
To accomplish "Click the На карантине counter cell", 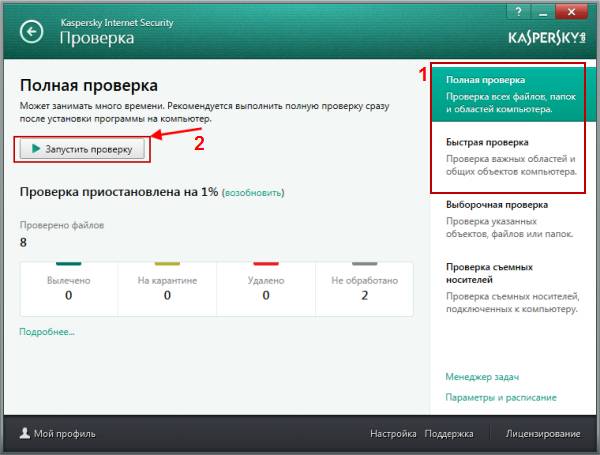I will coord(167,289).
